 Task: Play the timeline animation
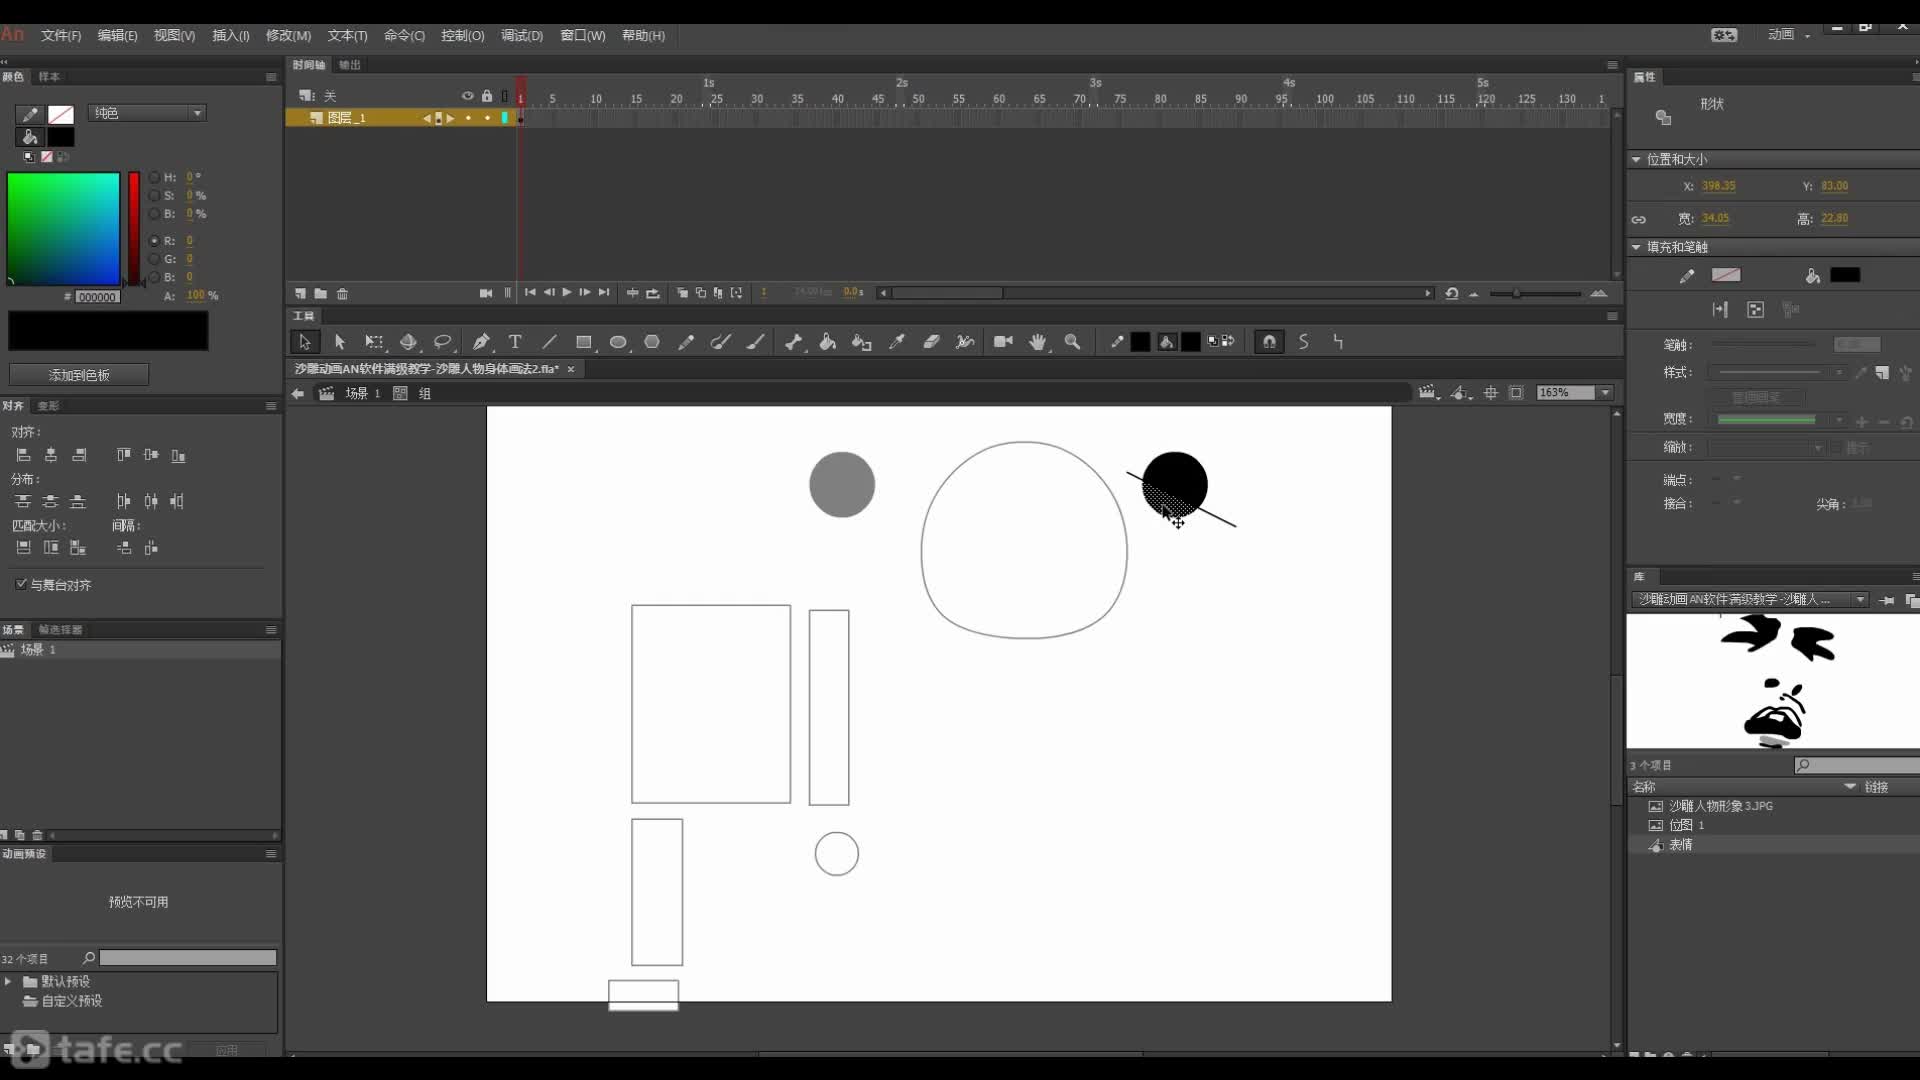click(x=567, y=293)
